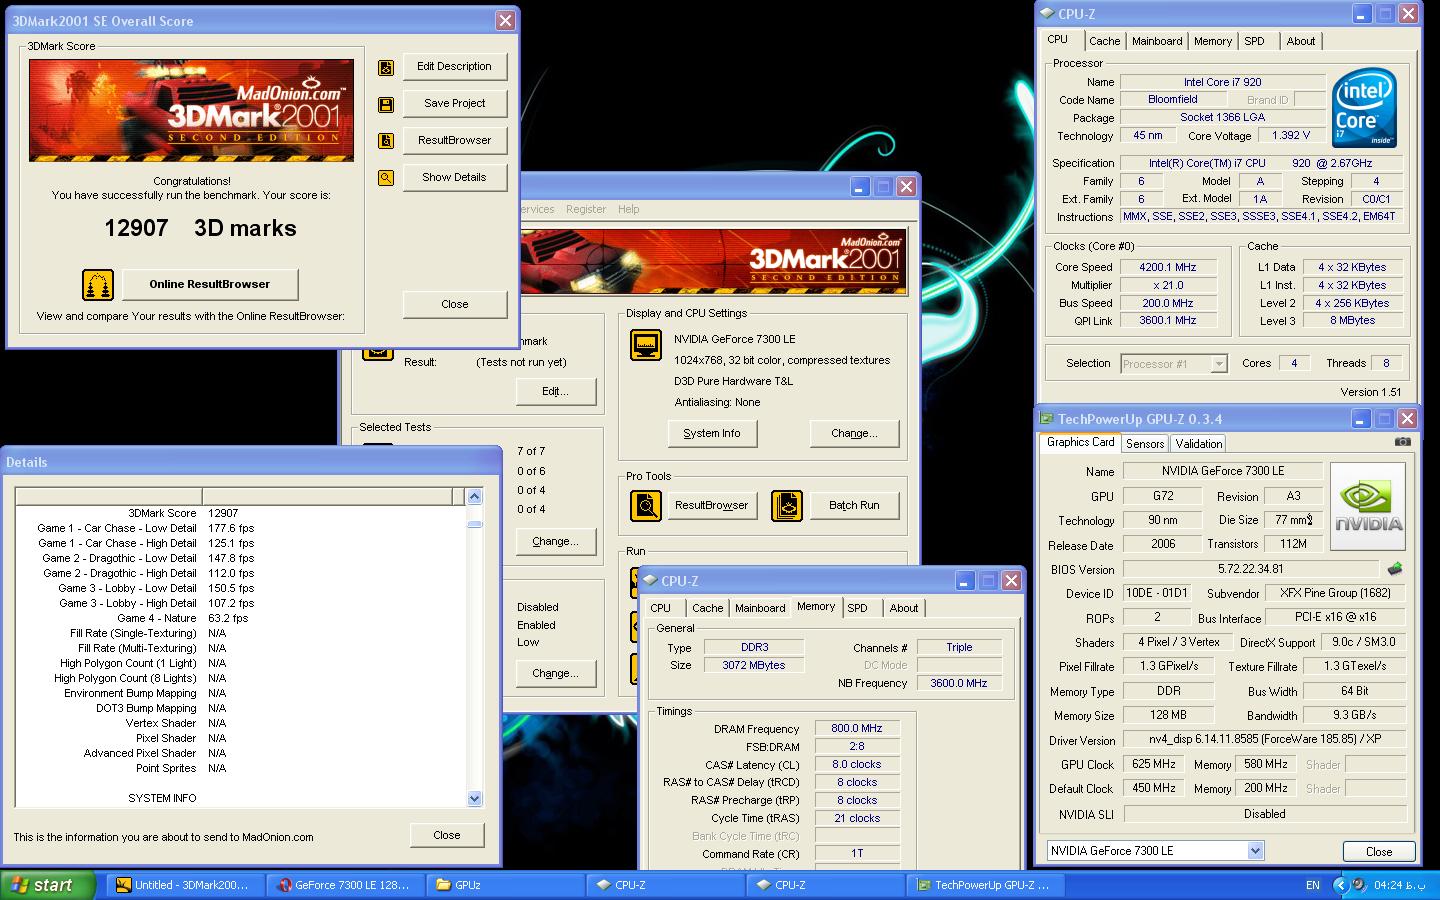Open the GPU selection dropdown in GPU-Z
Screen dimensions: 1440x900
click(1256, 851)
